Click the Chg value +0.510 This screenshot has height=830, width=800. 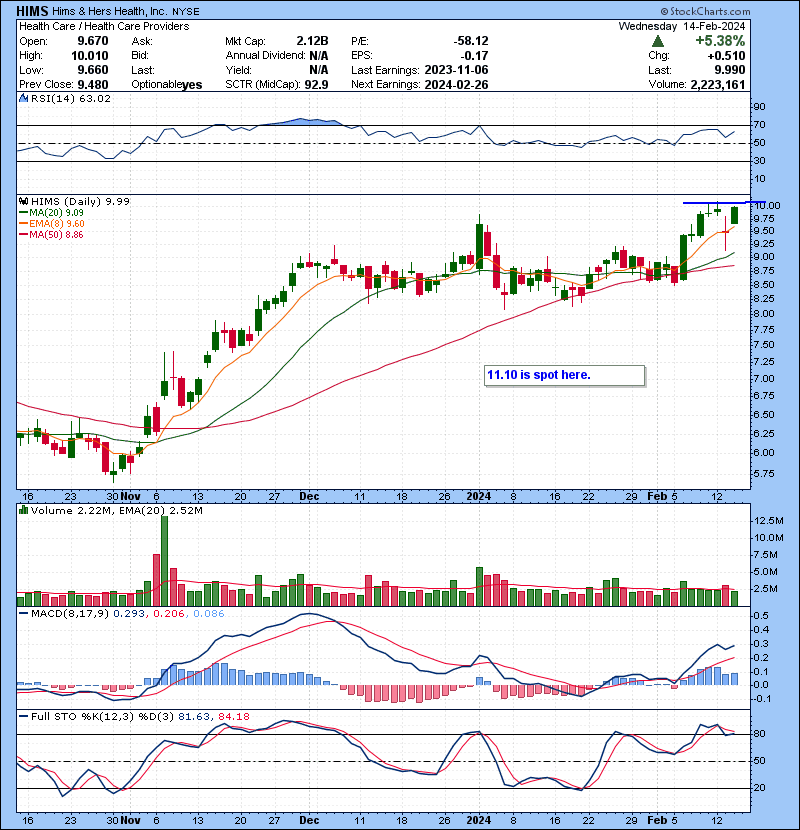(x=726, y=56)
